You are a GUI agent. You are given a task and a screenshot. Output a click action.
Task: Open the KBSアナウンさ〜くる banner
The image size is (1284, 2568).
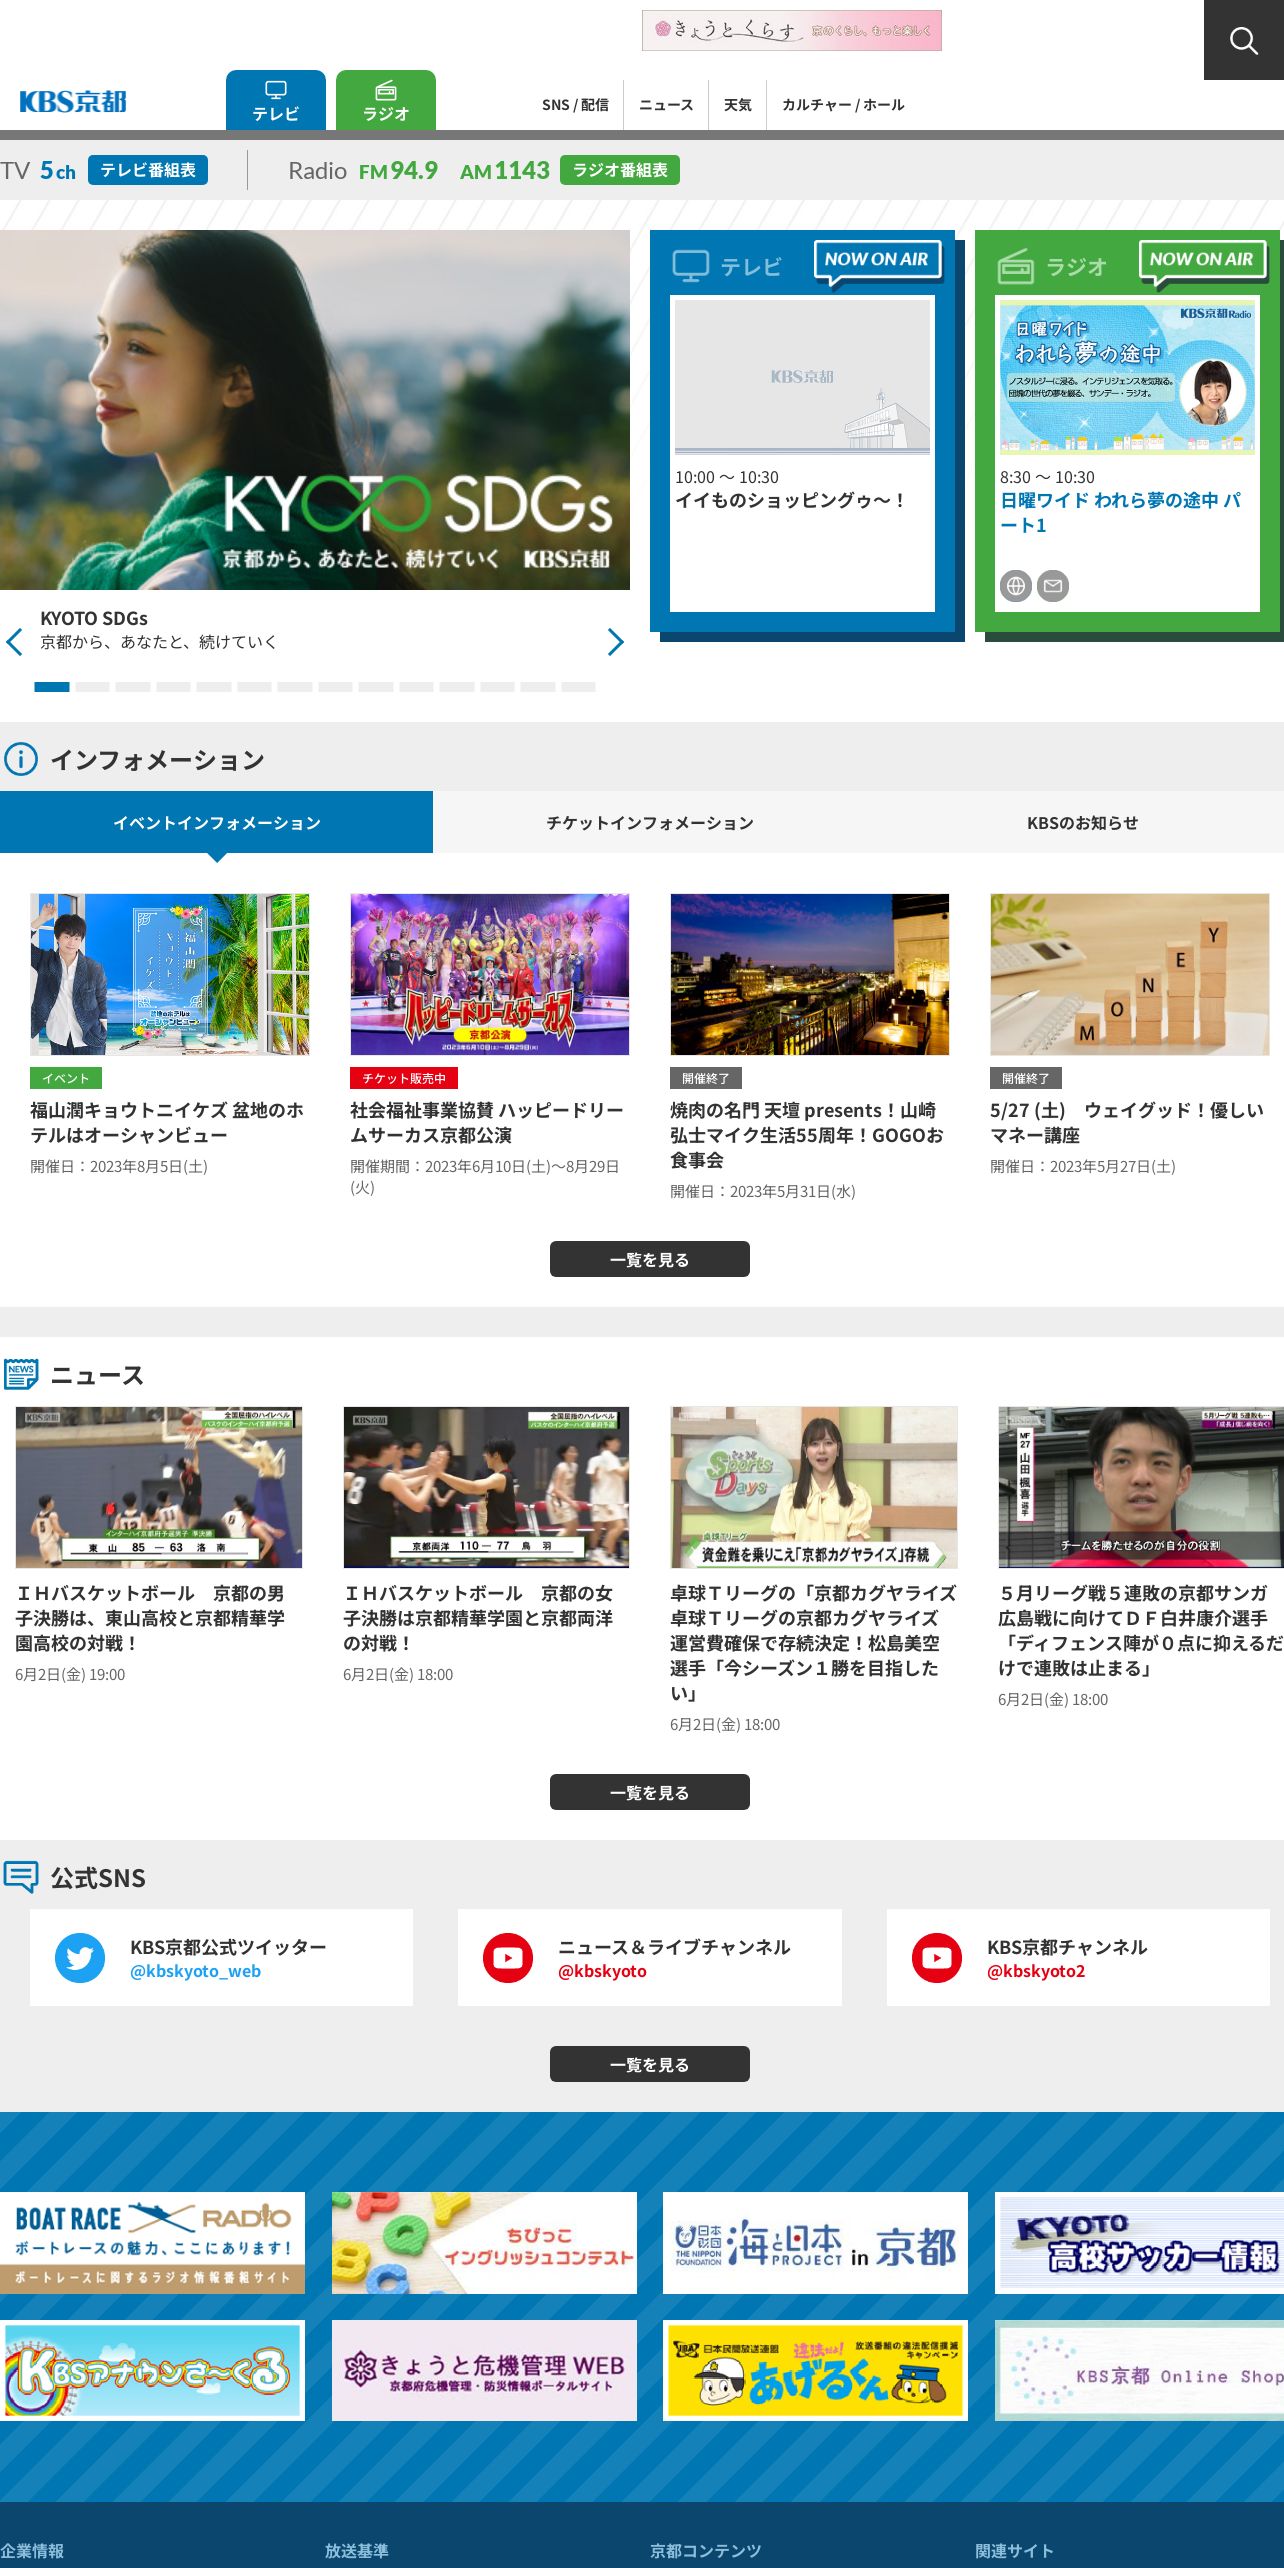152,2370
